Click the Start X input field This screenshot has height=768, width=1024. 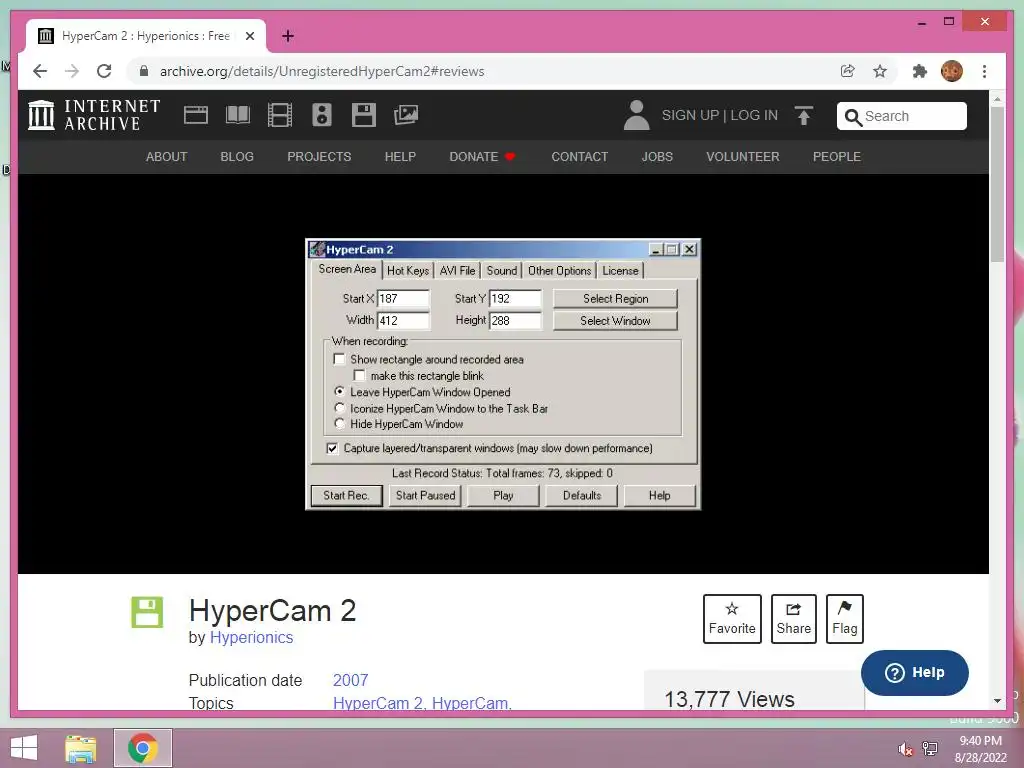tap(403, 298)
